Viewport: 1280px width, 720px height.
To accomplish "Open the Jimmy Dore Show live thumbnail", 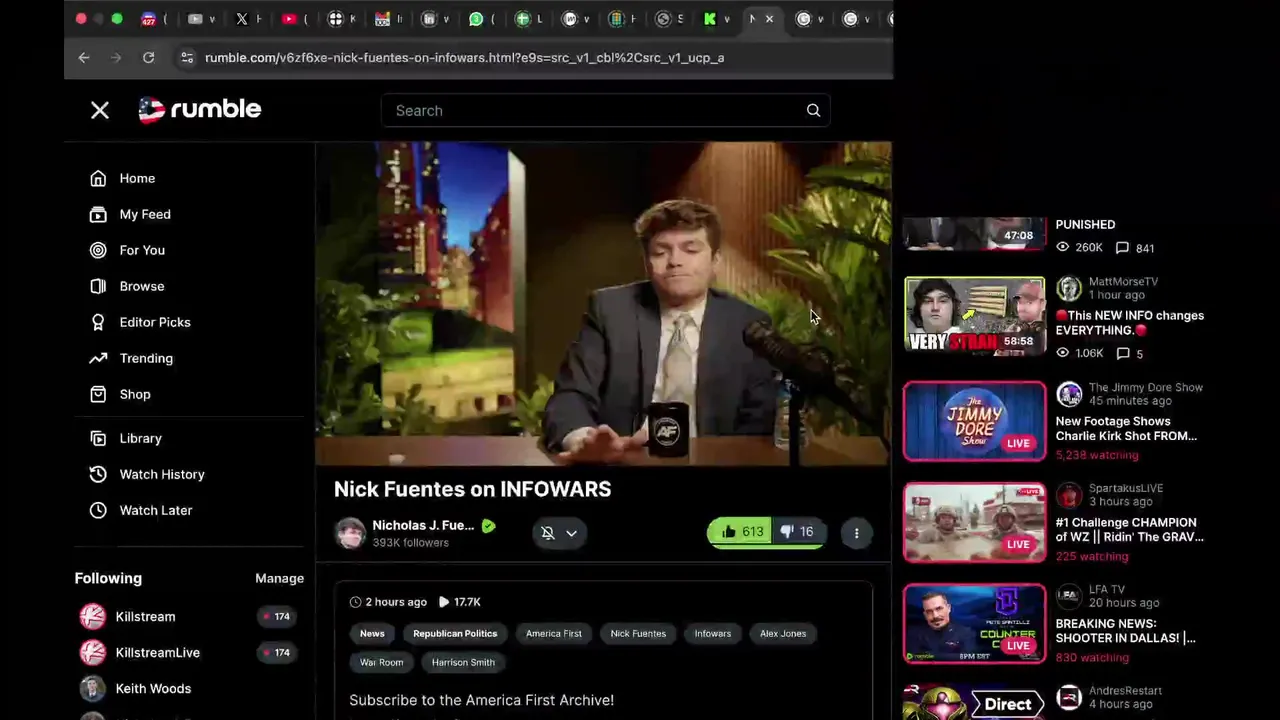I will (975, 421).
